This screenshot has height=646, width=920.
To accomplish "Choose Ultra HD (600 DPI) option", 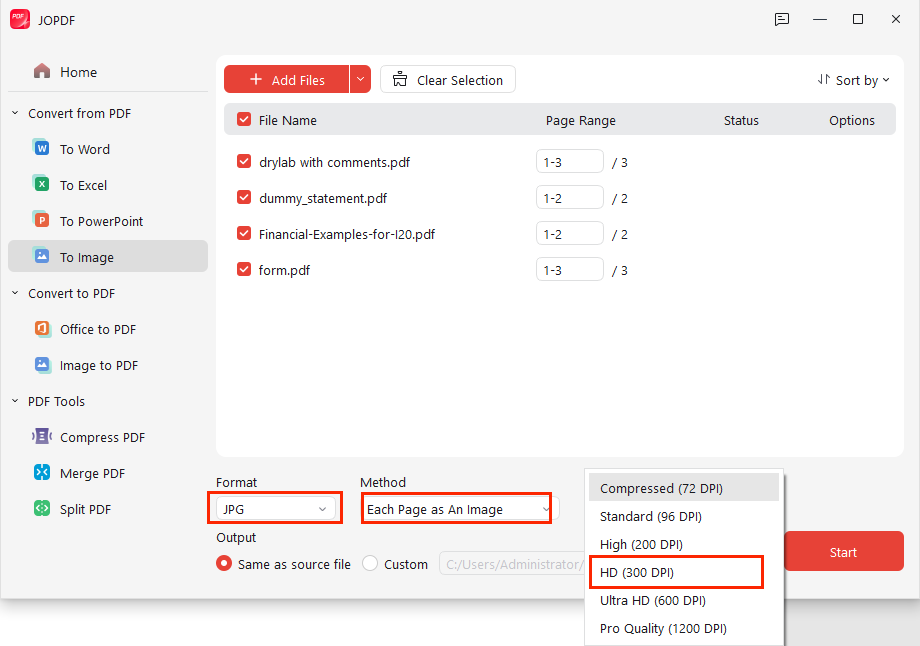I will coord(684,600).
